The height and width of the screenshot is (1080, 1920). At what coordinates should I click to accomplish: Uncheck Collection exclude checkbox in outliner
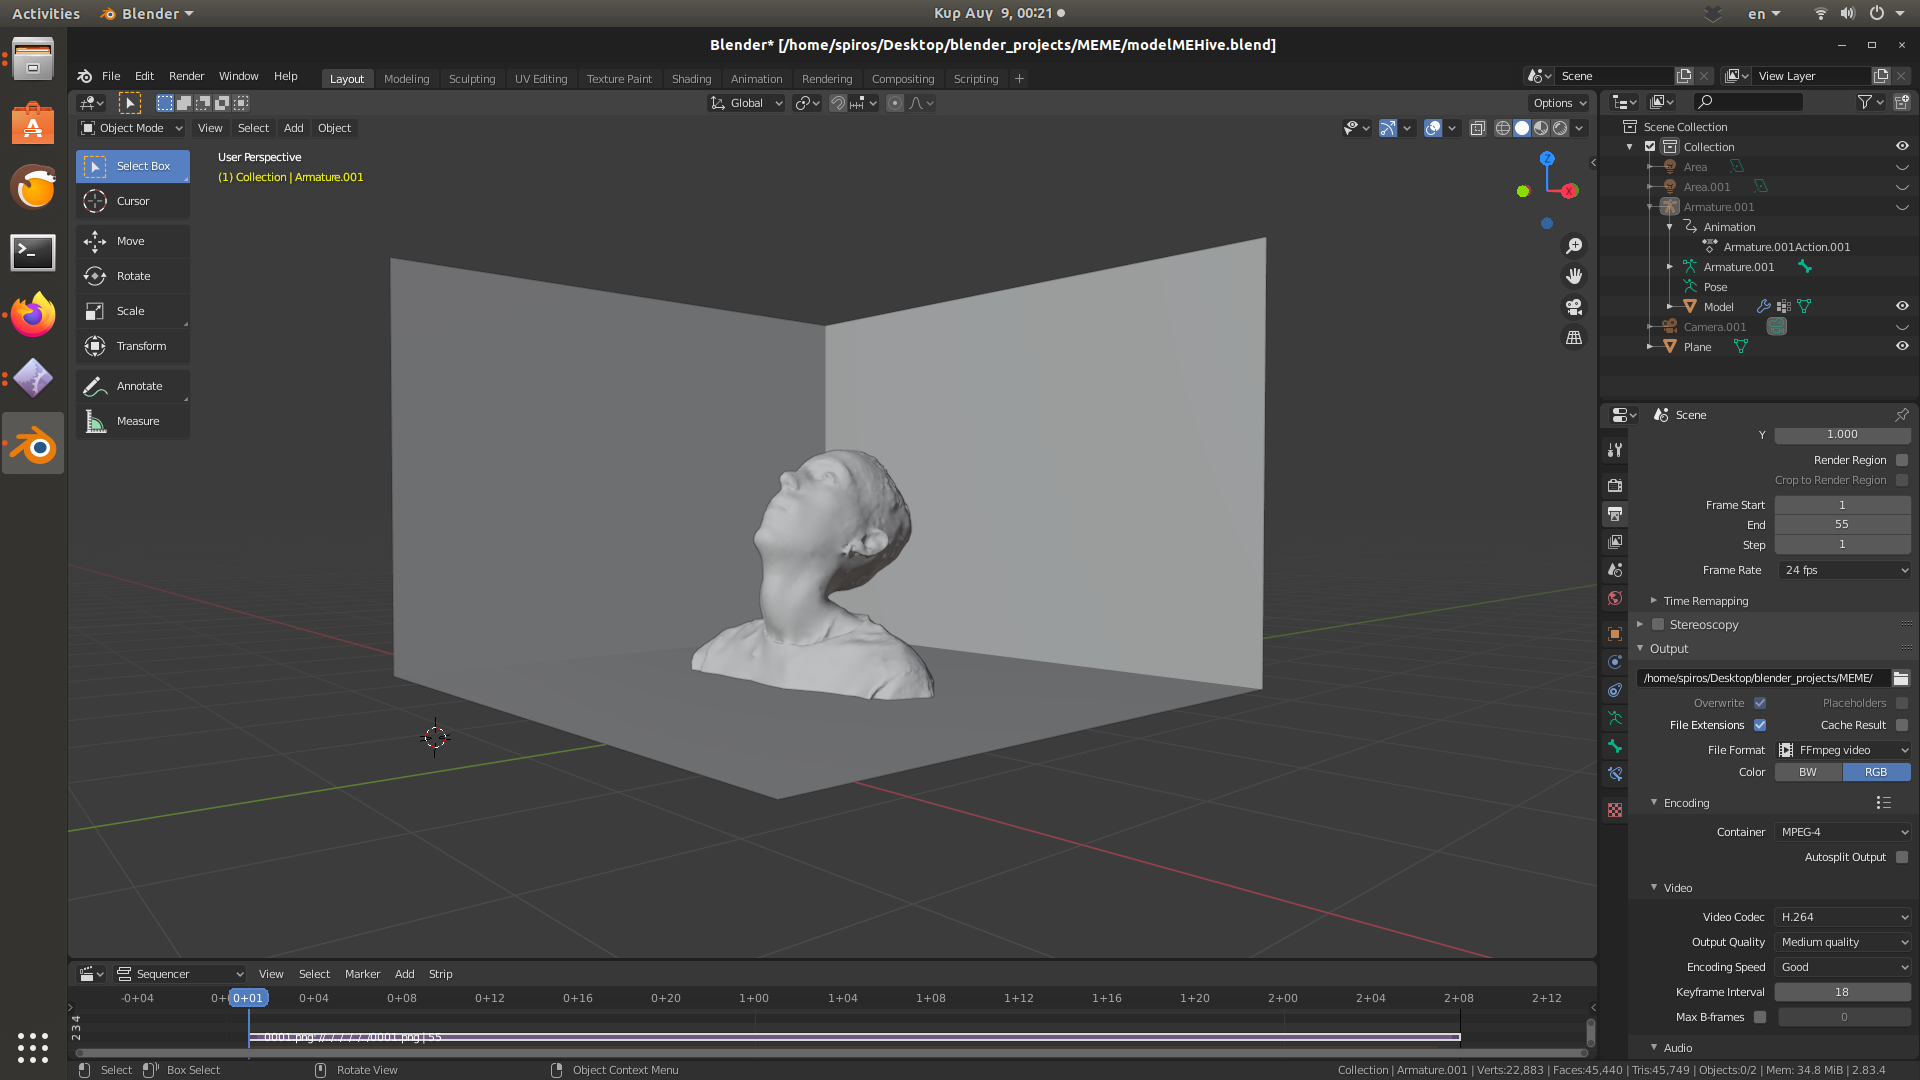(x=1650, y=146)
